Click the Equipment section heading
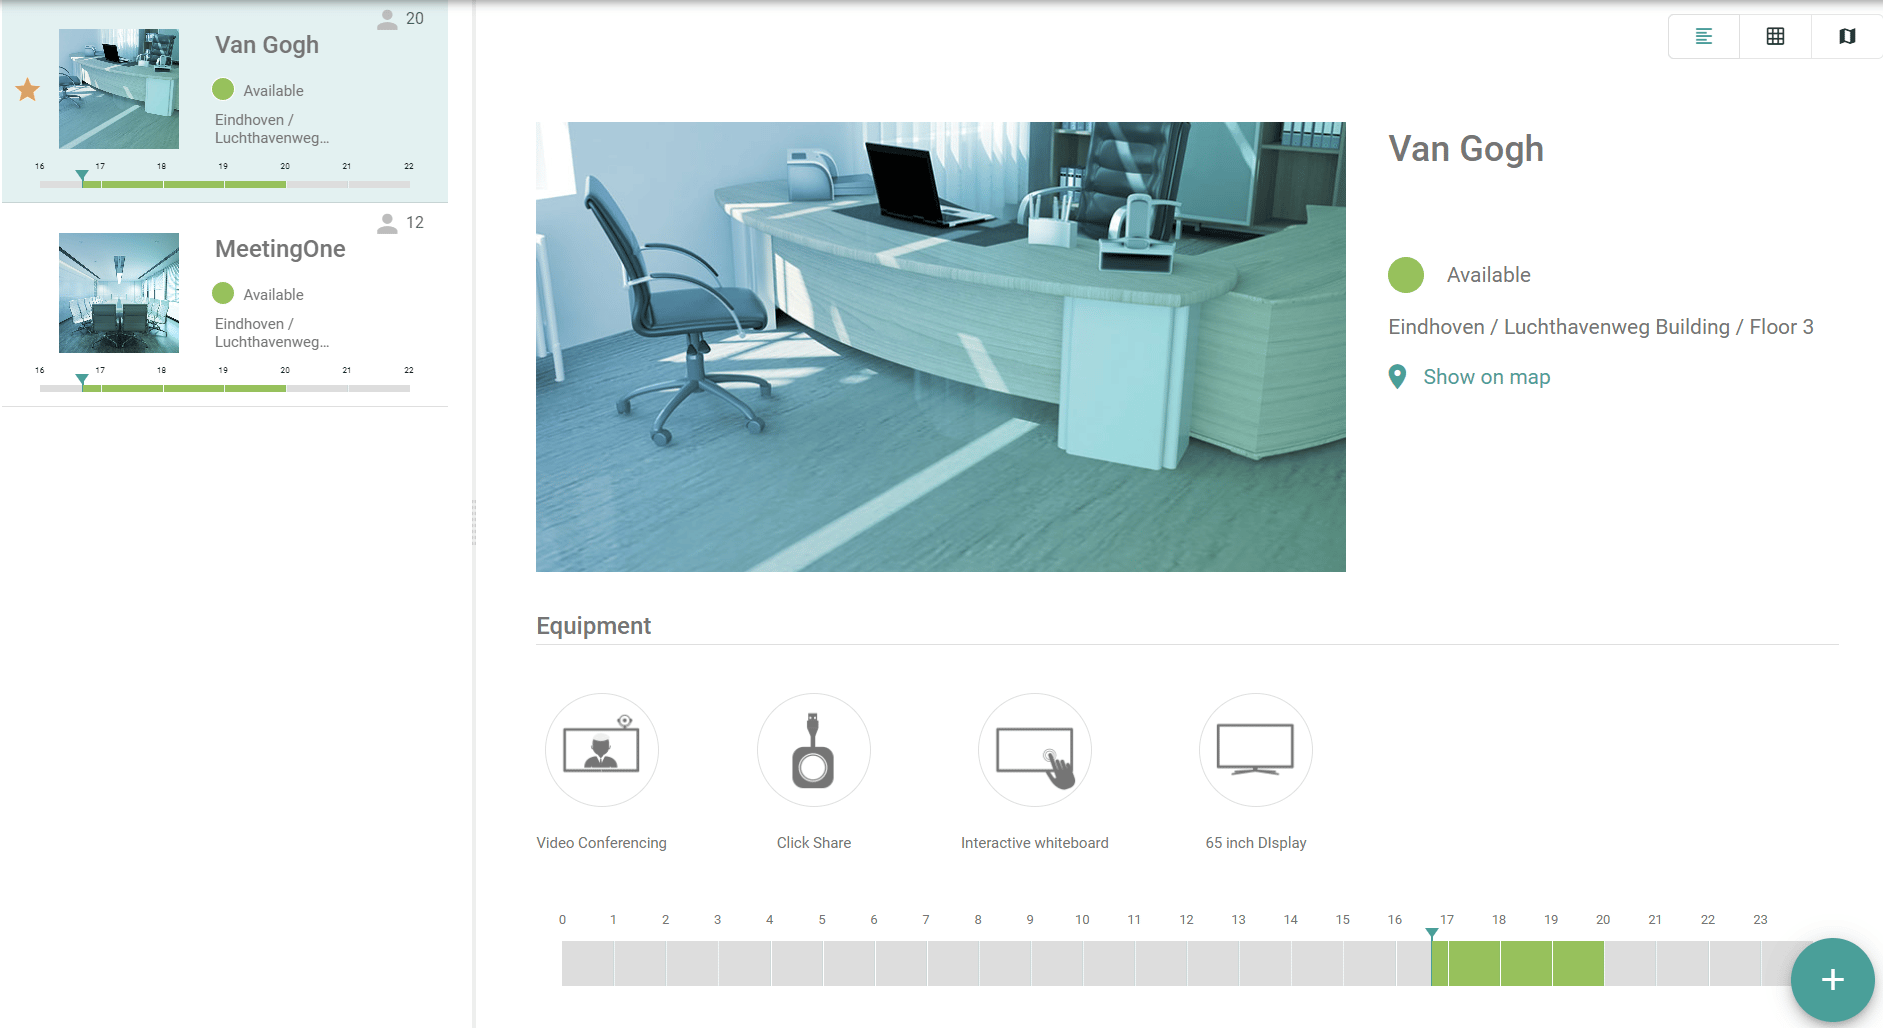The height and width of the screenshot is (1028, 1883). (x=593, y=626)
